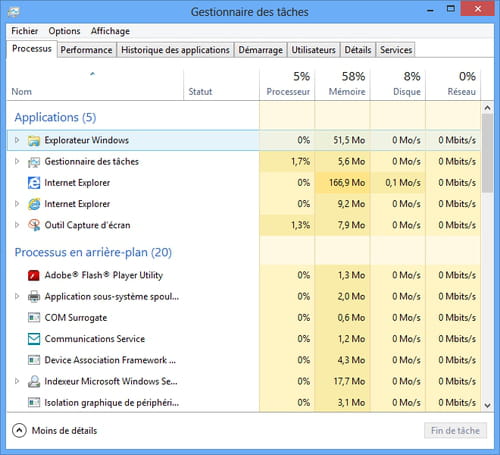Viewport: 500px width, 455px height.
Task: Select the Applications (5) group header
Action: (55, 117)
